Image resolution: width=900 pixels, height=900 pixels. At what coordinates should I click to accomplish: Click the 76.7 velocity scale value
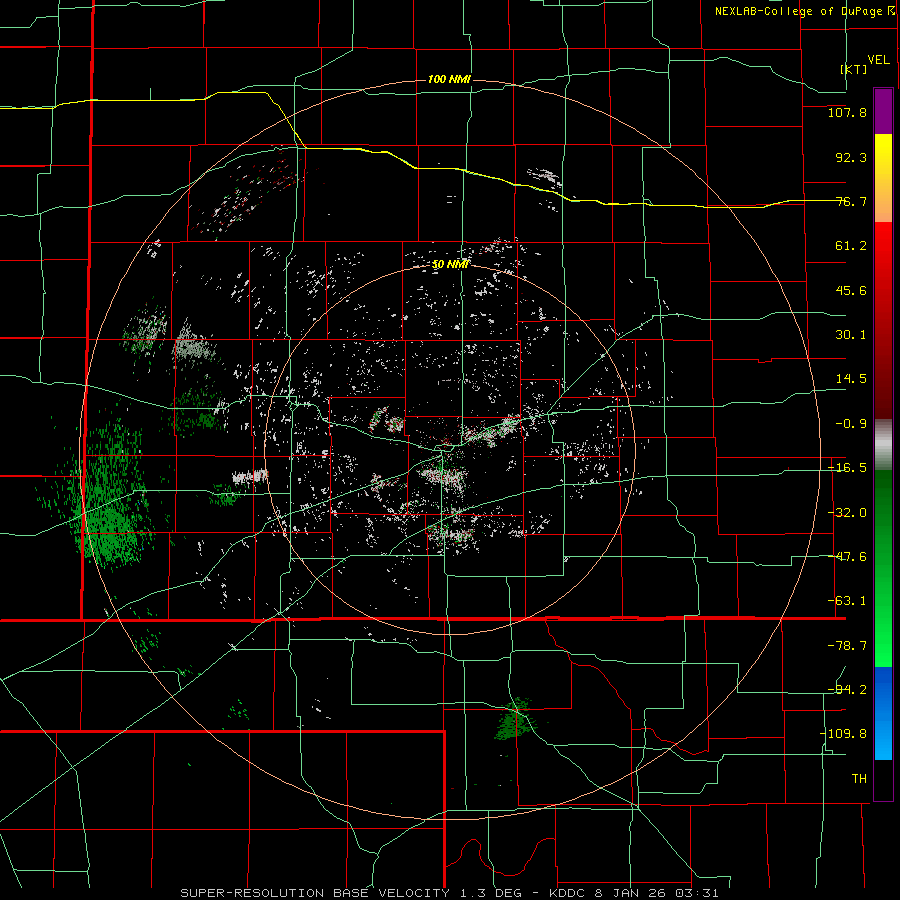851,201
